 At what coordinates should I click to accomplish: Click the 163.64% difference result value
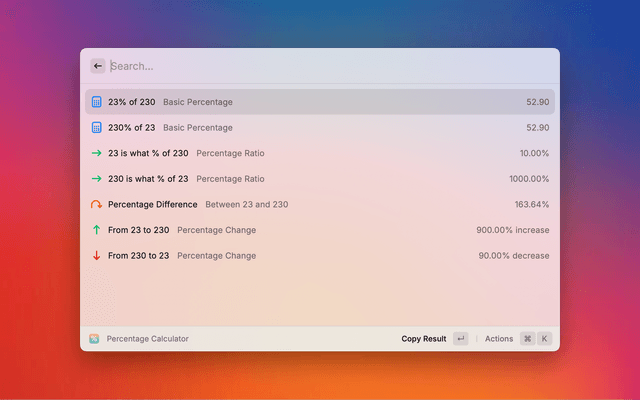tap(531, 205)
